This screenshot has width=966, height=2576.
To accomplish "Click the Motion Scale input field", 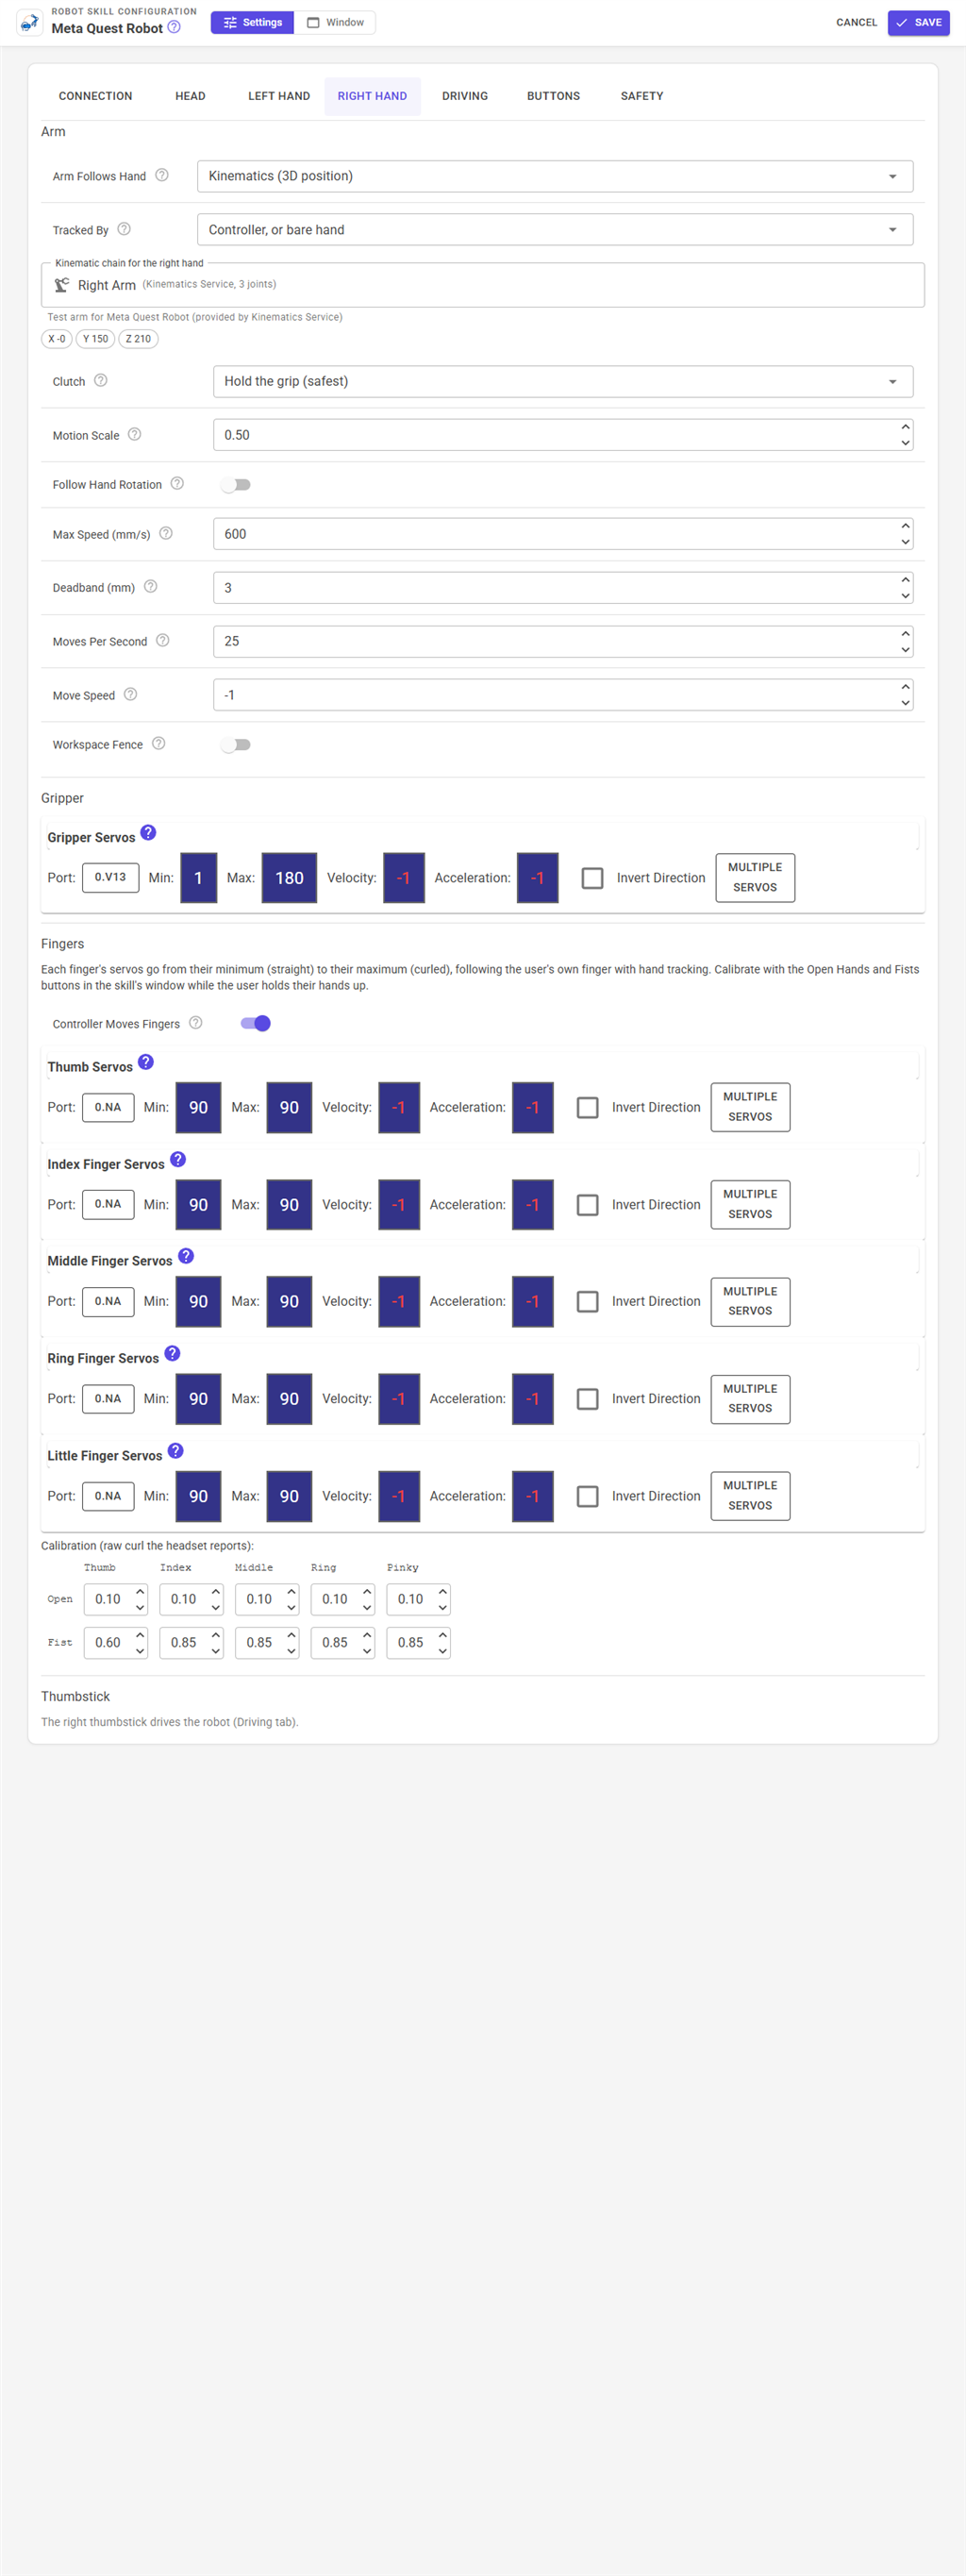I will pos(563,435).
